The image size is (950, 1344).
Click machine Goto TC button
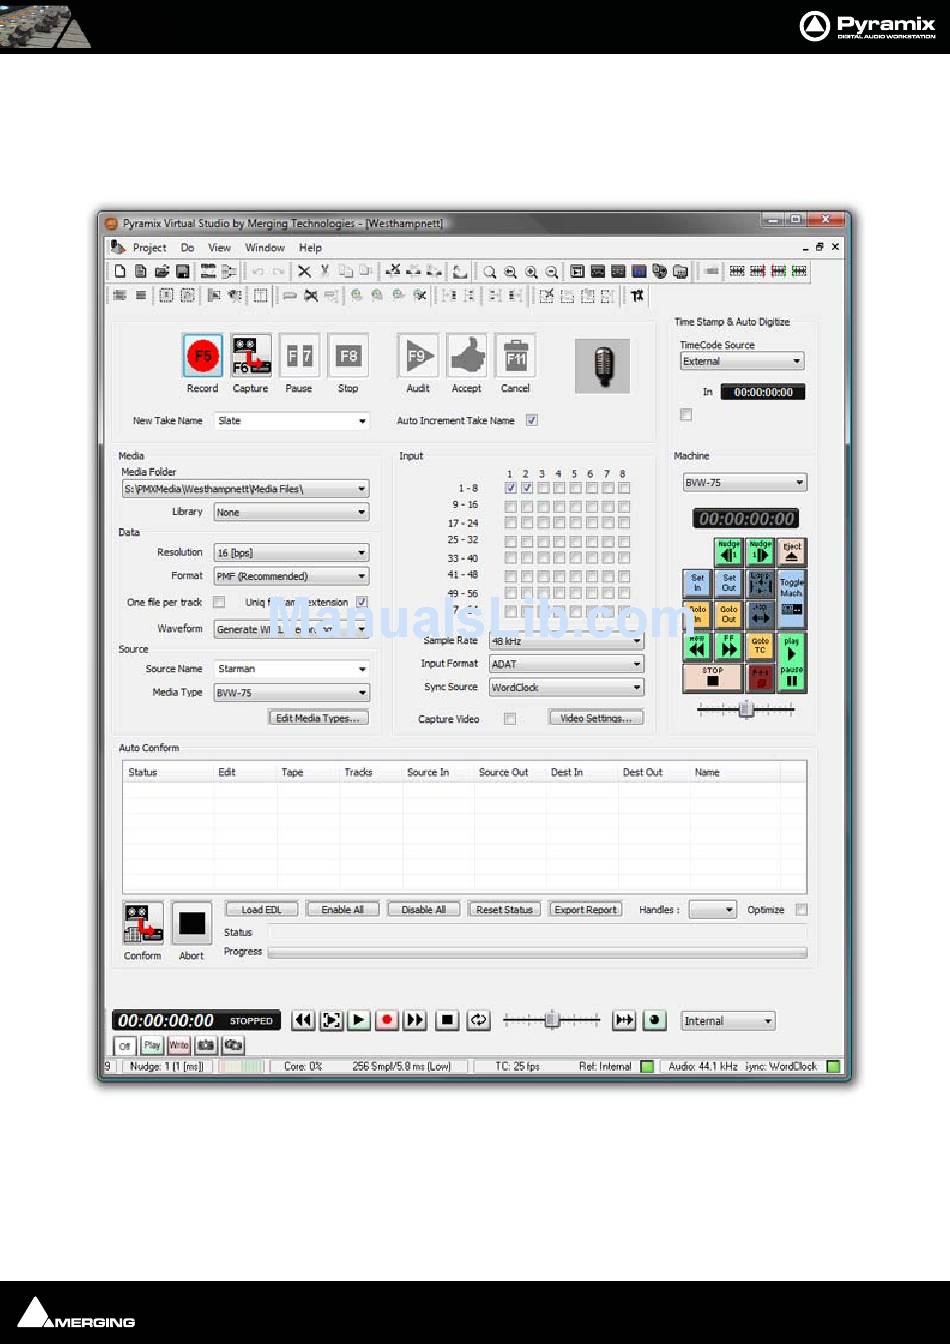coord(761,646)
